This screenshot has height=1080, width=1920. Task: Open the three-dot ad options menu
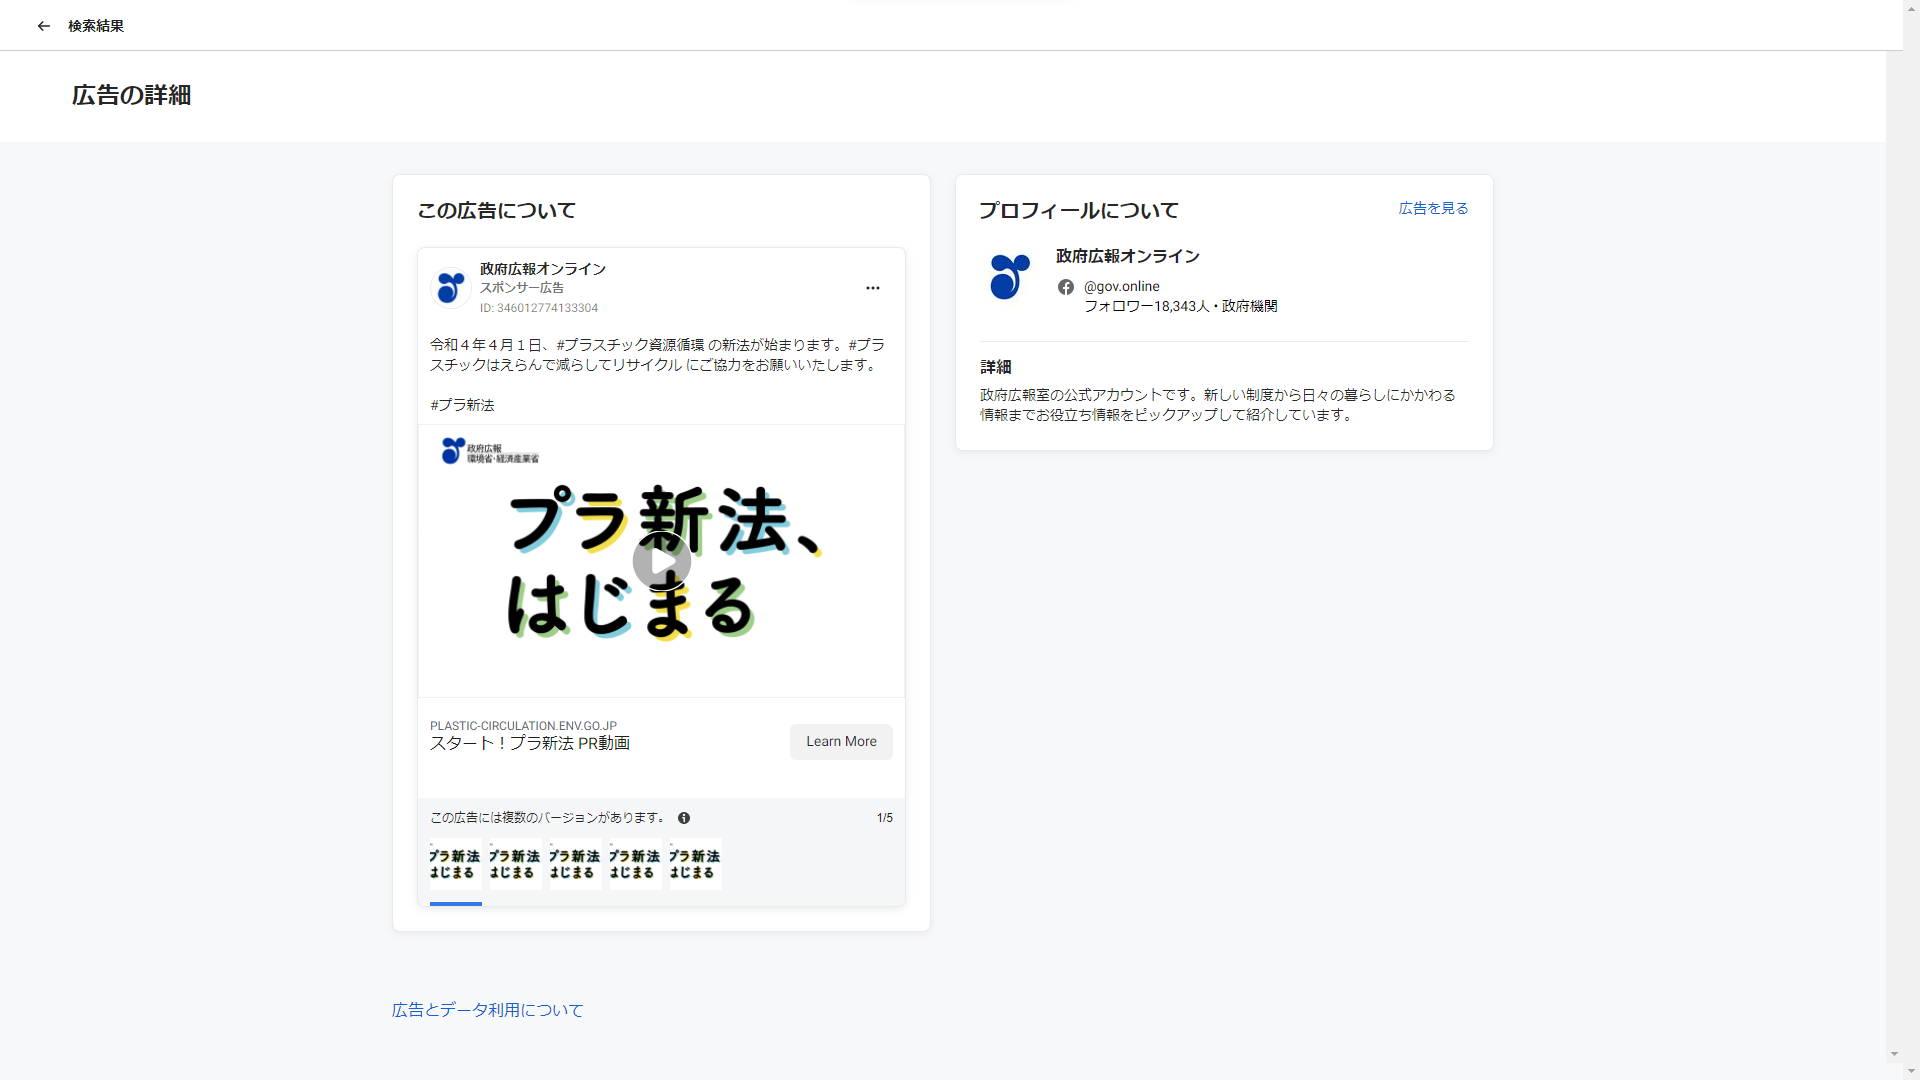pyautogui.click(x=873, y=288)
